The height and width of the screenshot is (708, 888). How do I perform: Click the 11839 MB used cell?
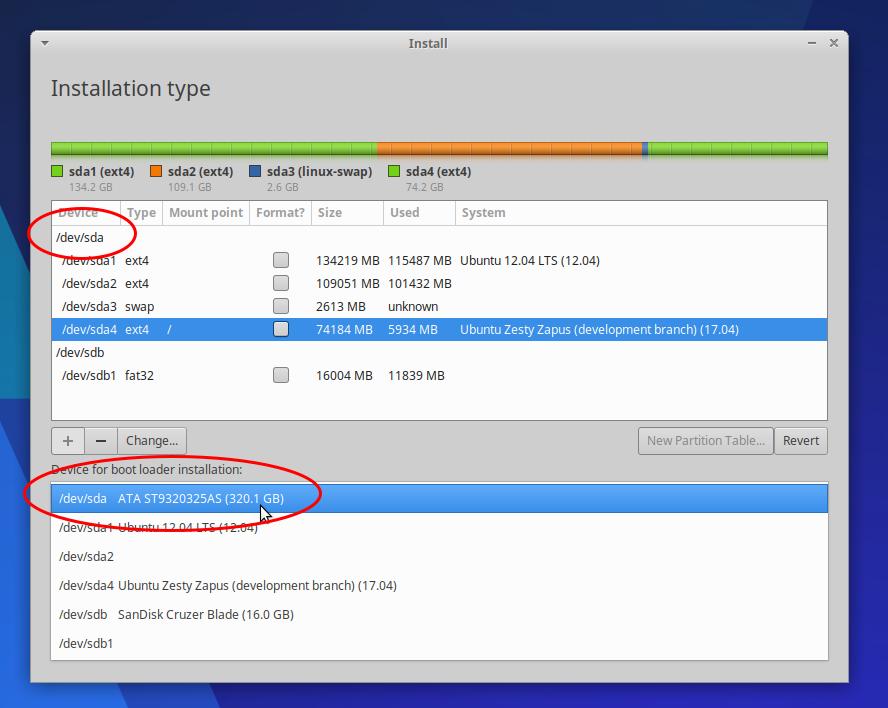pyautogui.click(x=416, y=376)
